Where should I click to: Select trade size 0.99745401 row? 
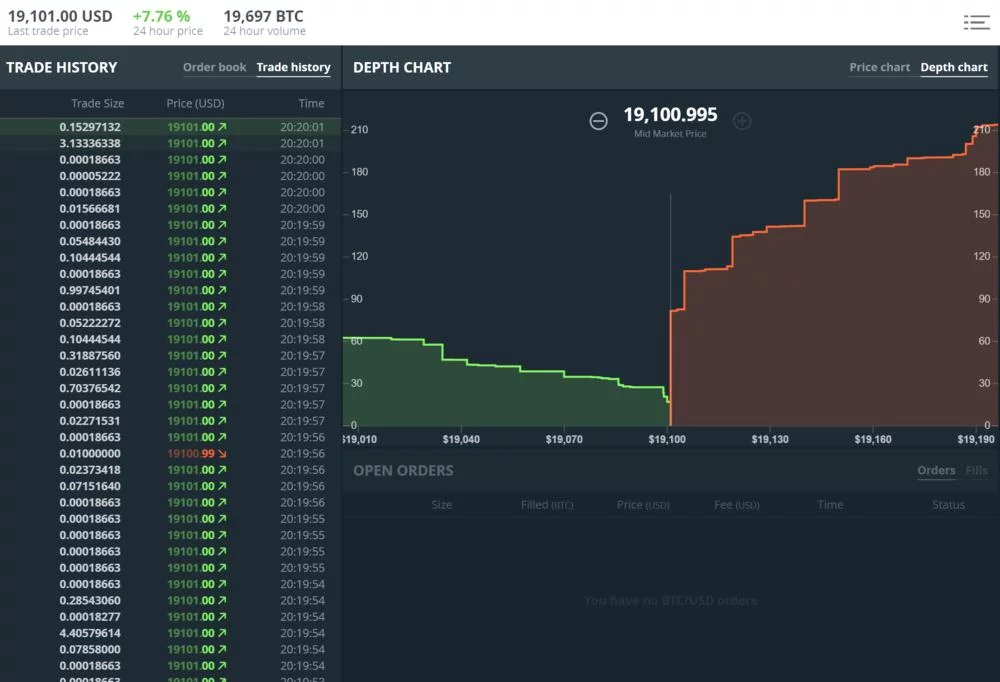click(x=170, y=290)
